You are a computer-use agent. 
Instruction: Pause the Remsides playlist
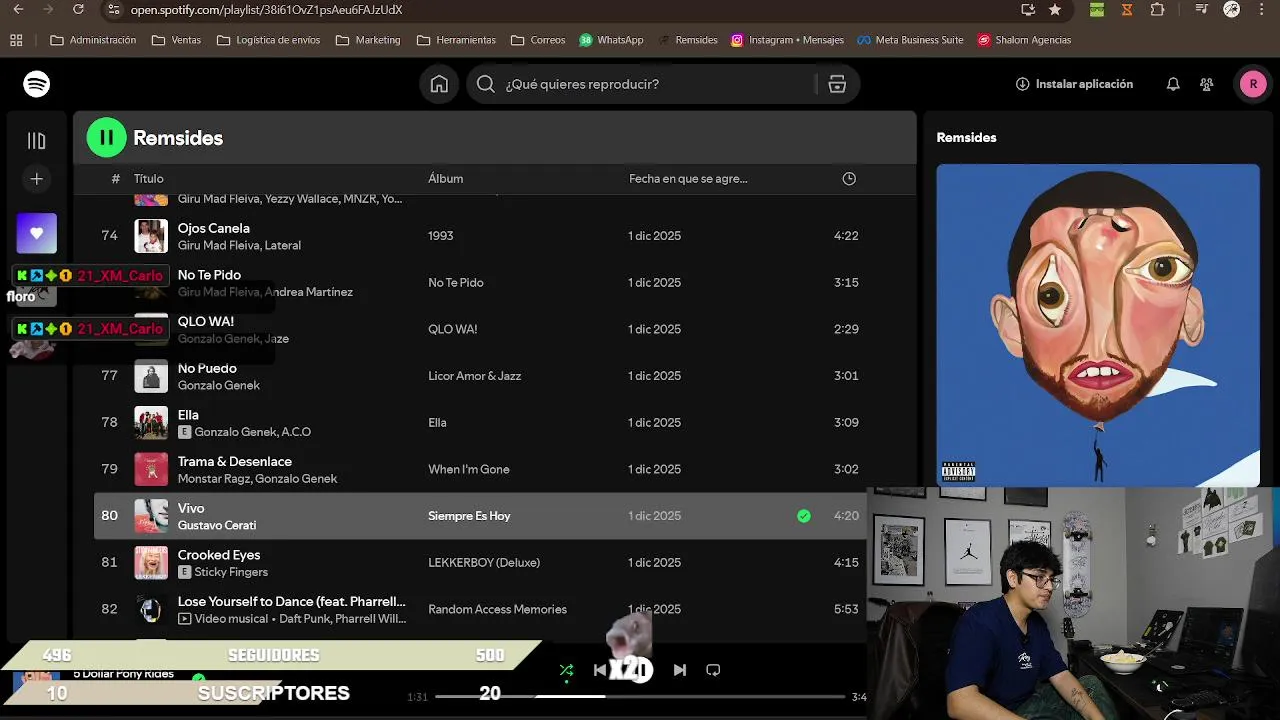coord(106,138)
